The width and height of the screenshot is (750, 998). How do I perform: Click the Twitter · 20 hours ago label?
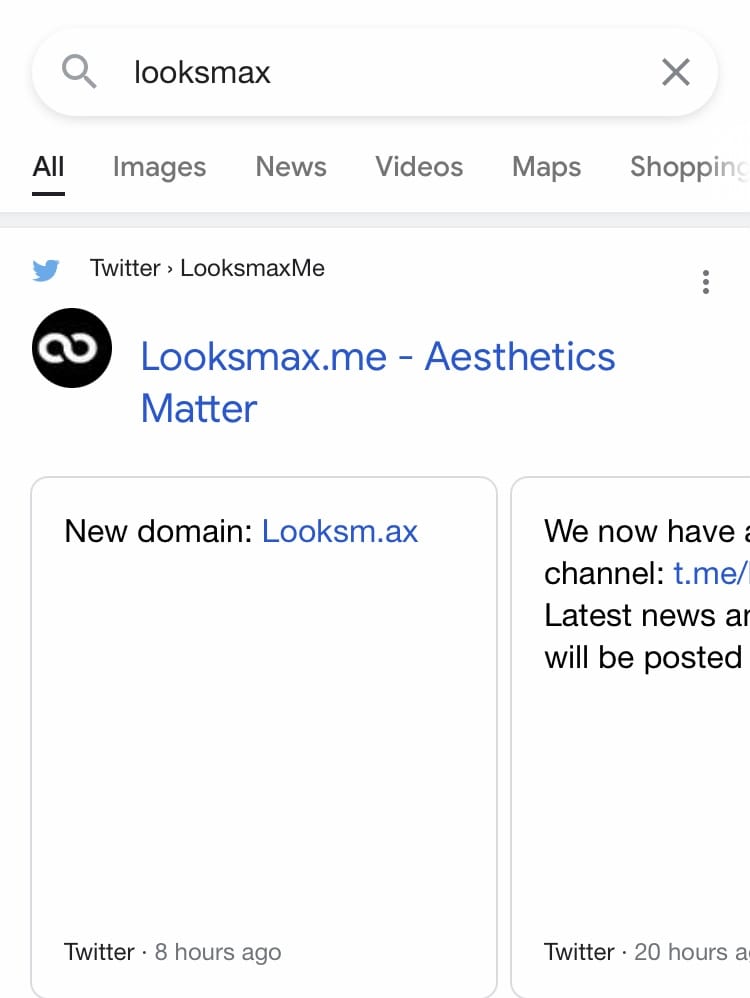click(x=646, y=952)
